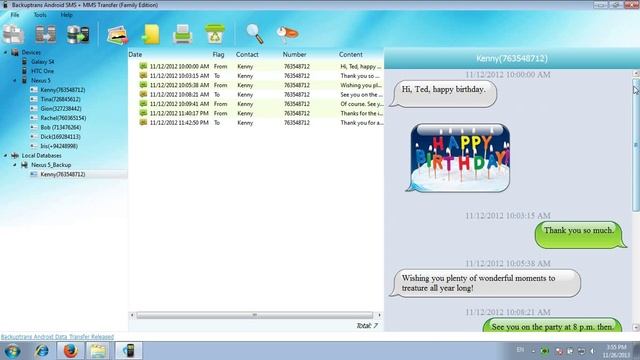The image size is (640, 360).
Task: Launch Internet Explorer from taskbar
Action: 42,351
